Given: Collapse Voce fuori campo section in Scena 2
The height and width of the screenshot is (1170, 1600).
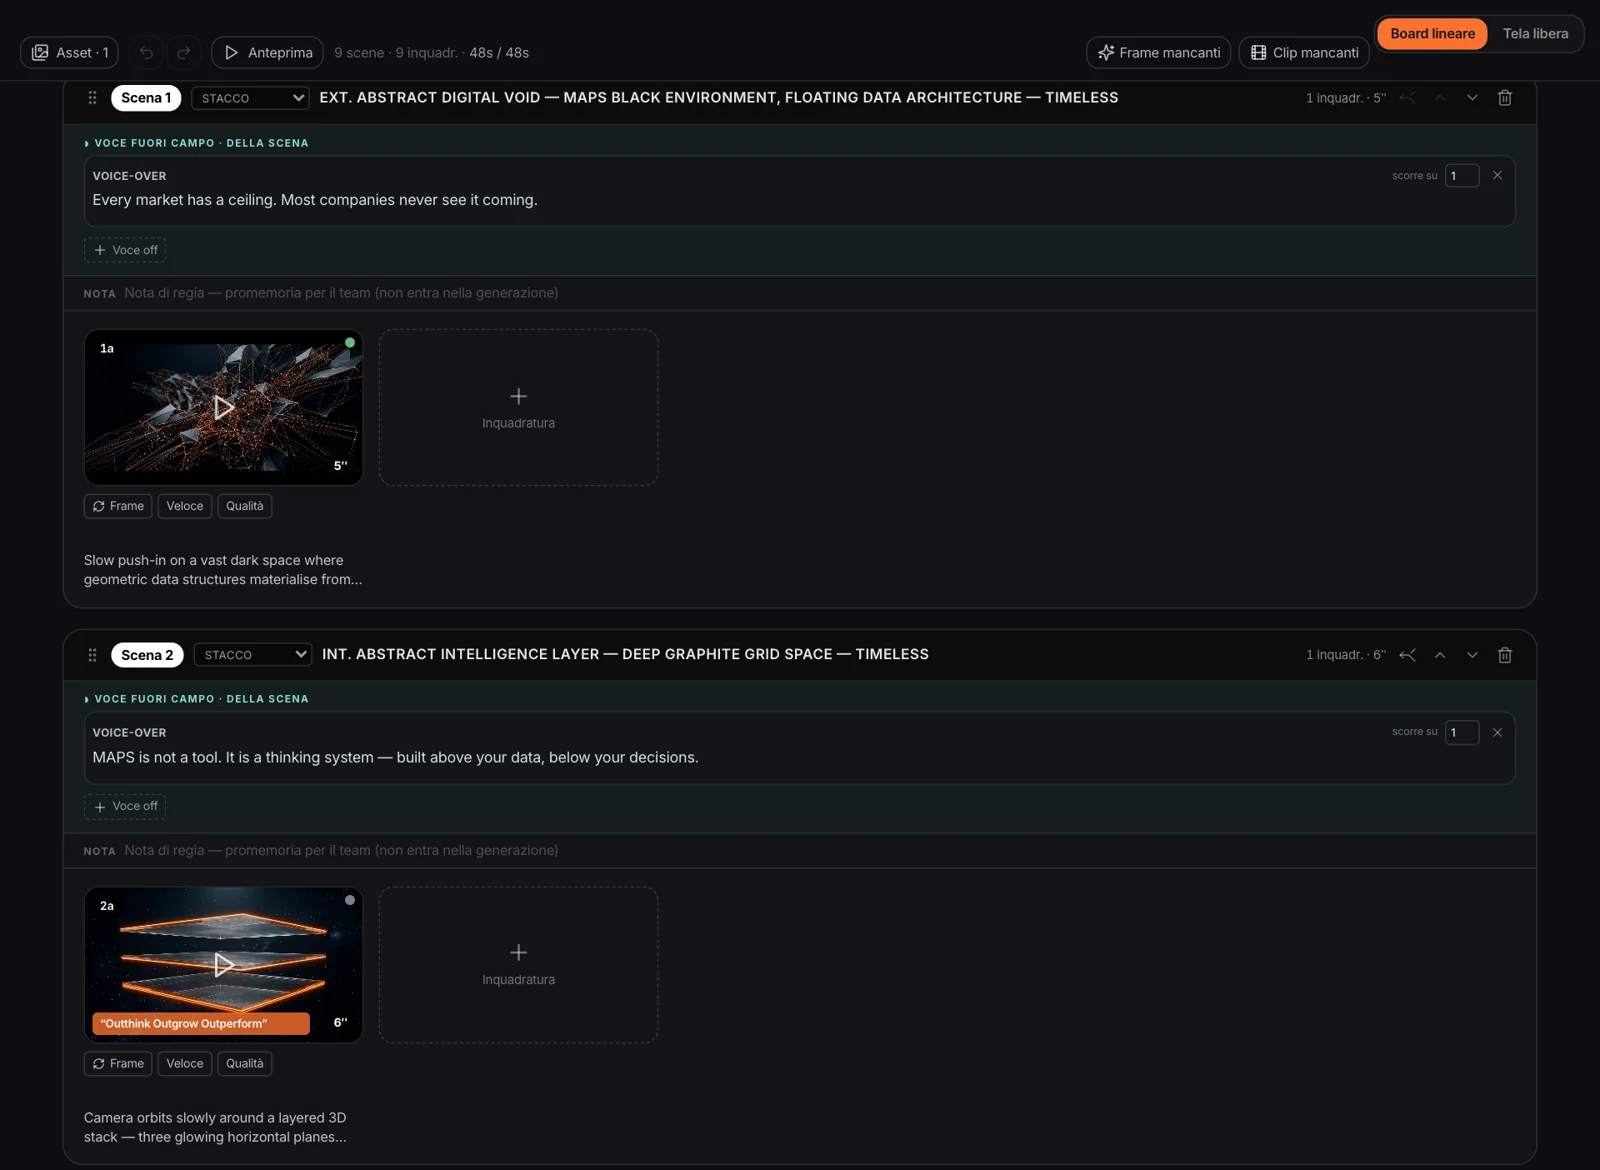Looking at the screenshot, I should tap(196, 699).
